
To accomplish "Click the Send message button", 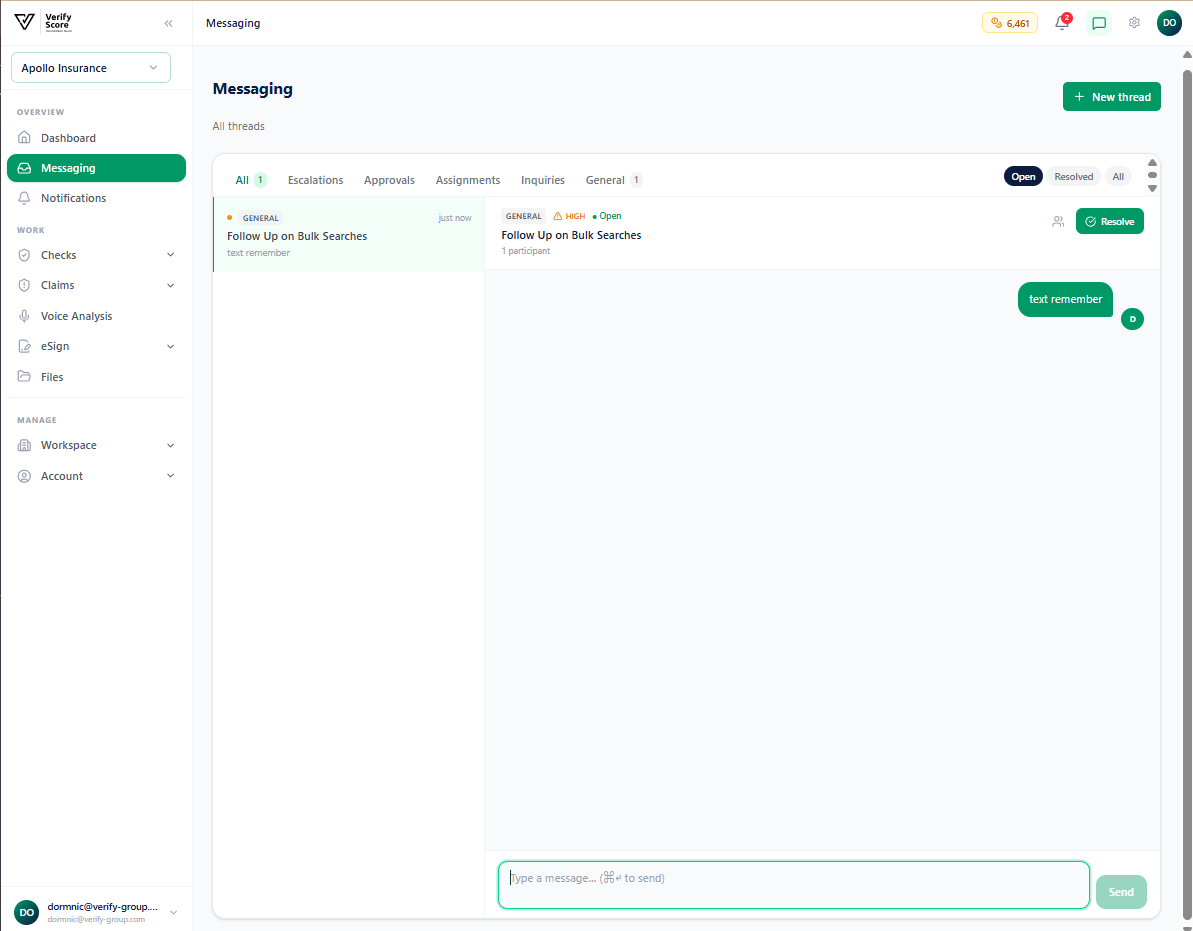I will tap(1121, 892).
